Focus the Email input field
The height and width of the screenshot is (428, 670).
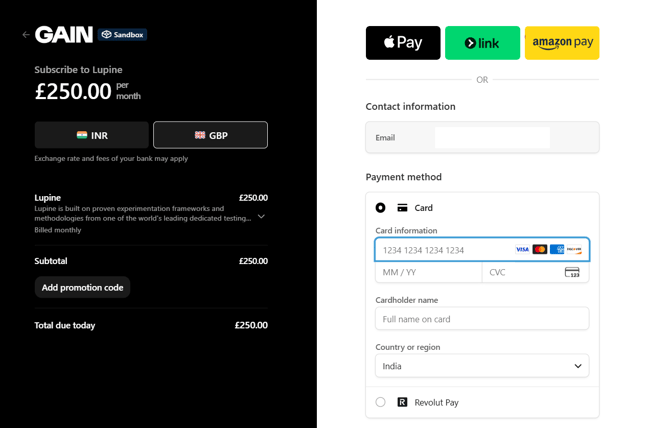482,138
